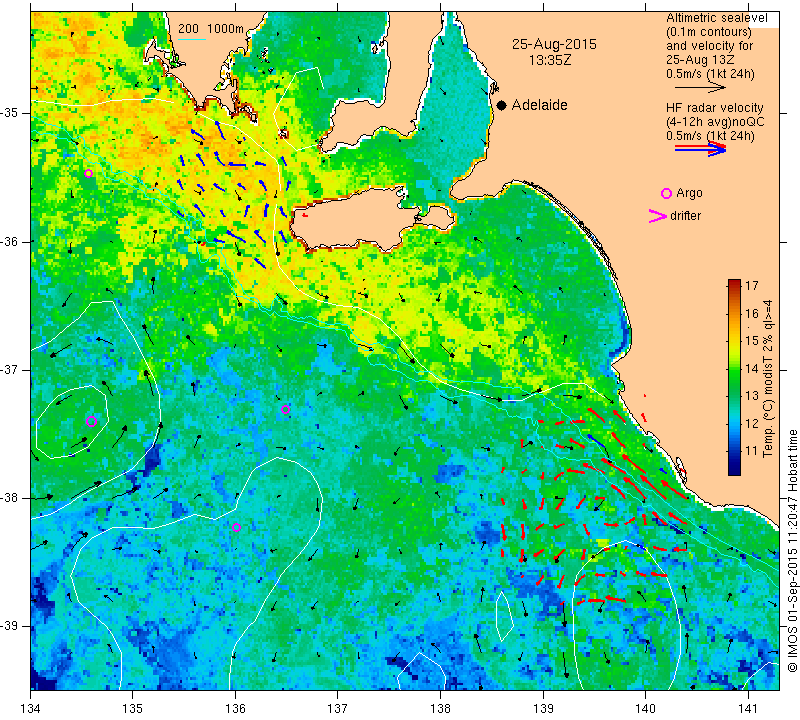Click the latitude axis label -37
The width and height of the screenshot is (800, 720).
click(x=12, y=369)
